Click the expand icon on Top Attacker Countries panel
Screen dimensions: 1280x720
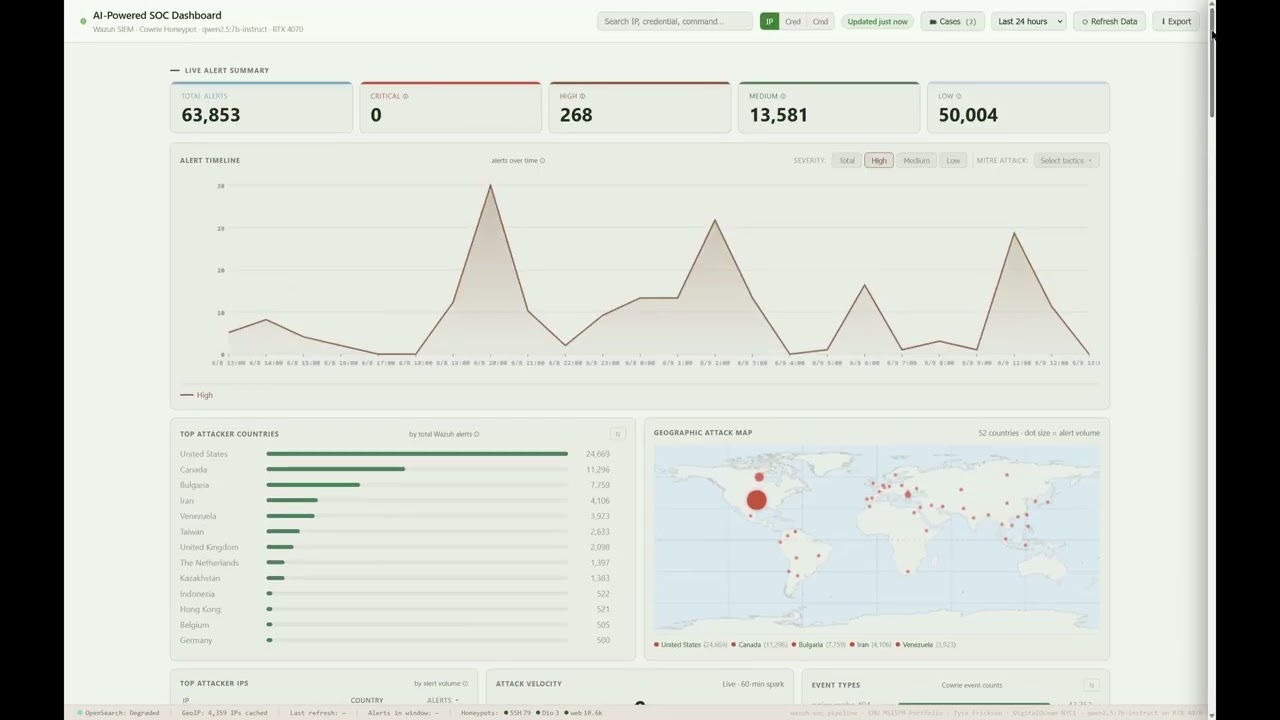(617, 434)
